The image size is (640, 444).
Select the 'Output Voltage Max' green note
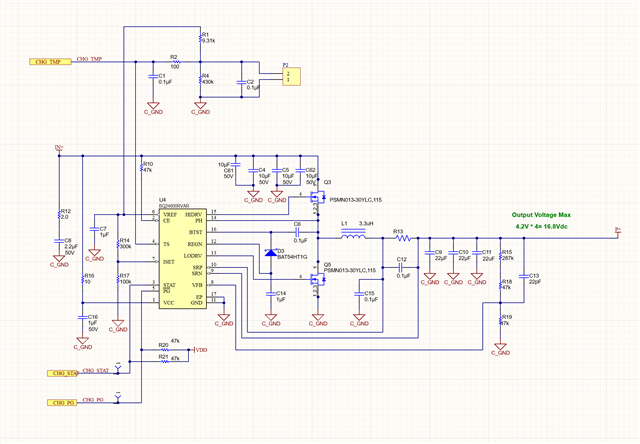point(541,215)
